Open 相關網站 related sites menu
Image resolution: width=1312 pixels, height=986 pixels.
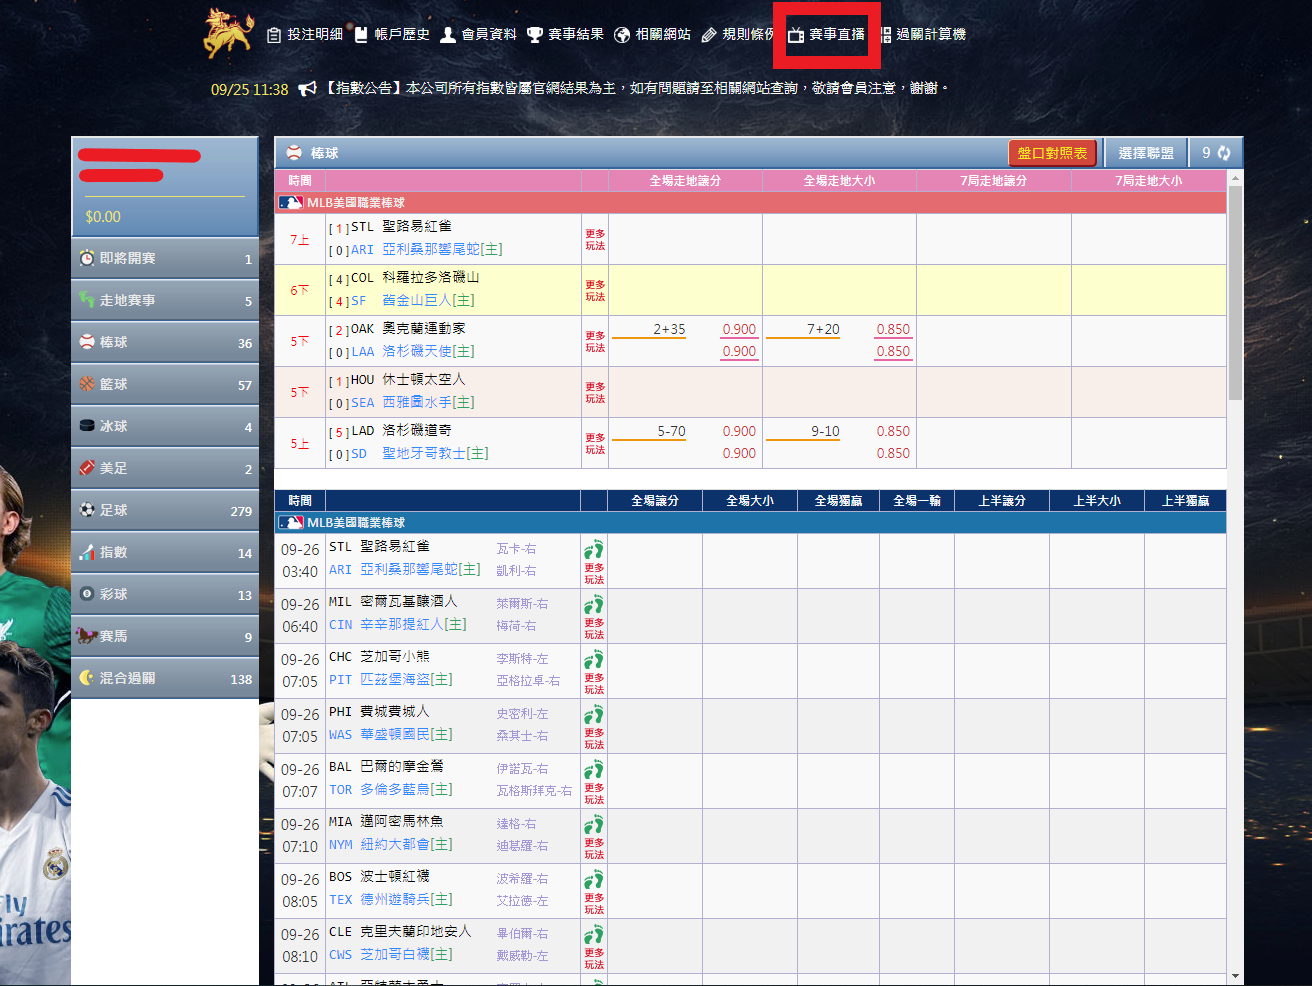tap(653, 34)
